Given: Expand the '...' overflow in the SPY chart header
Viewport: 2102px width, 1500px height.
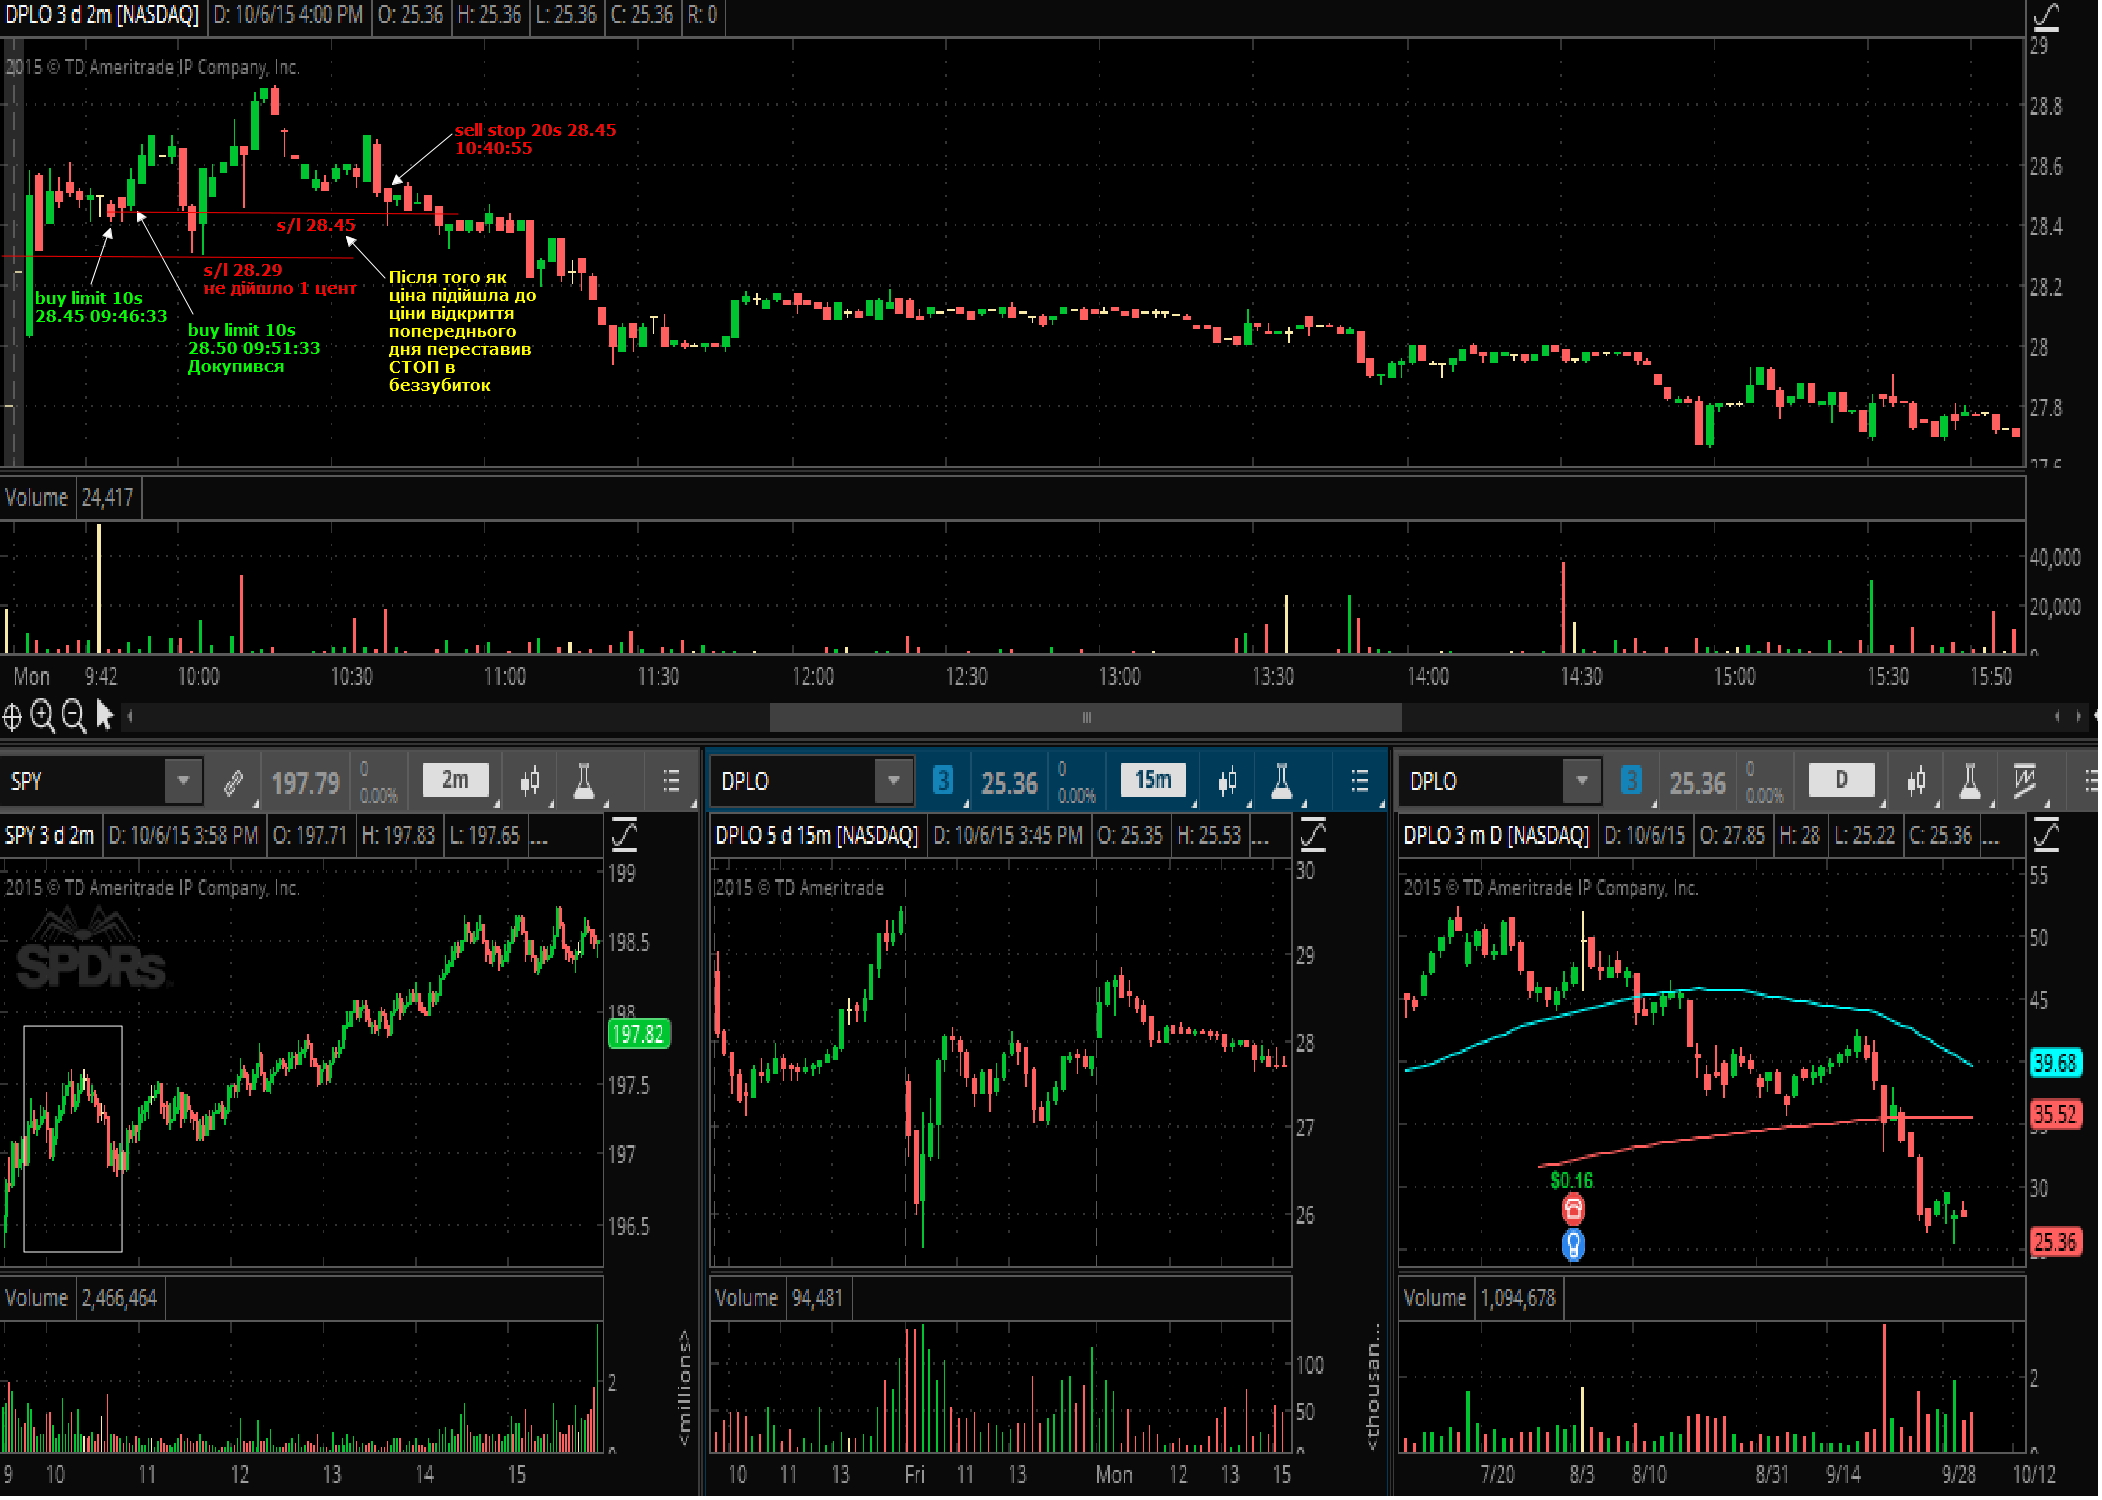Looking at the screenshot, I should 538,836.
